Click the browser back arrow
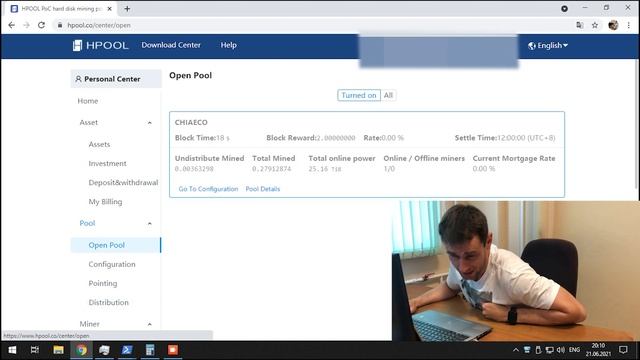The image size is (640, 360). point(11,25)
